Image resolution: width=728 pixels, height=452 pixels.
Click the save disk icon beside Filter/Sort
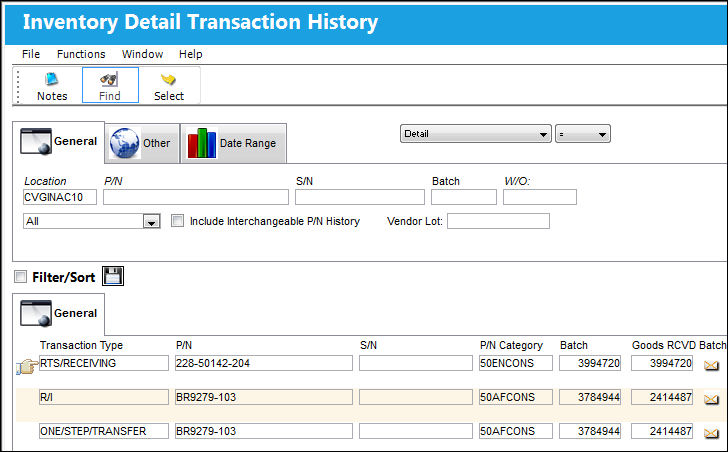pyautogui.click(x=113, y=277)
